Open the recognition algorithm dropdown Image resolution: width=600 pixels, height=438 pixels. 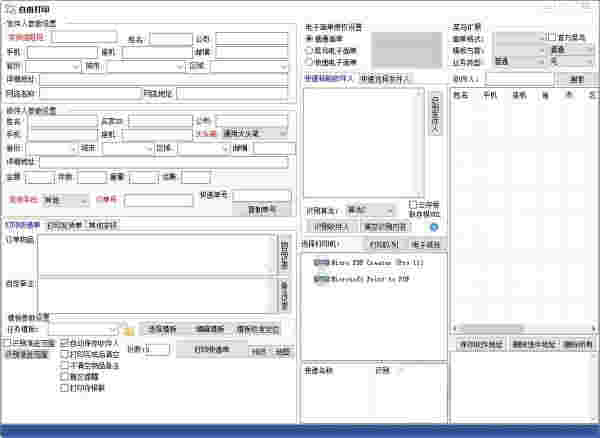click(370, 210)
